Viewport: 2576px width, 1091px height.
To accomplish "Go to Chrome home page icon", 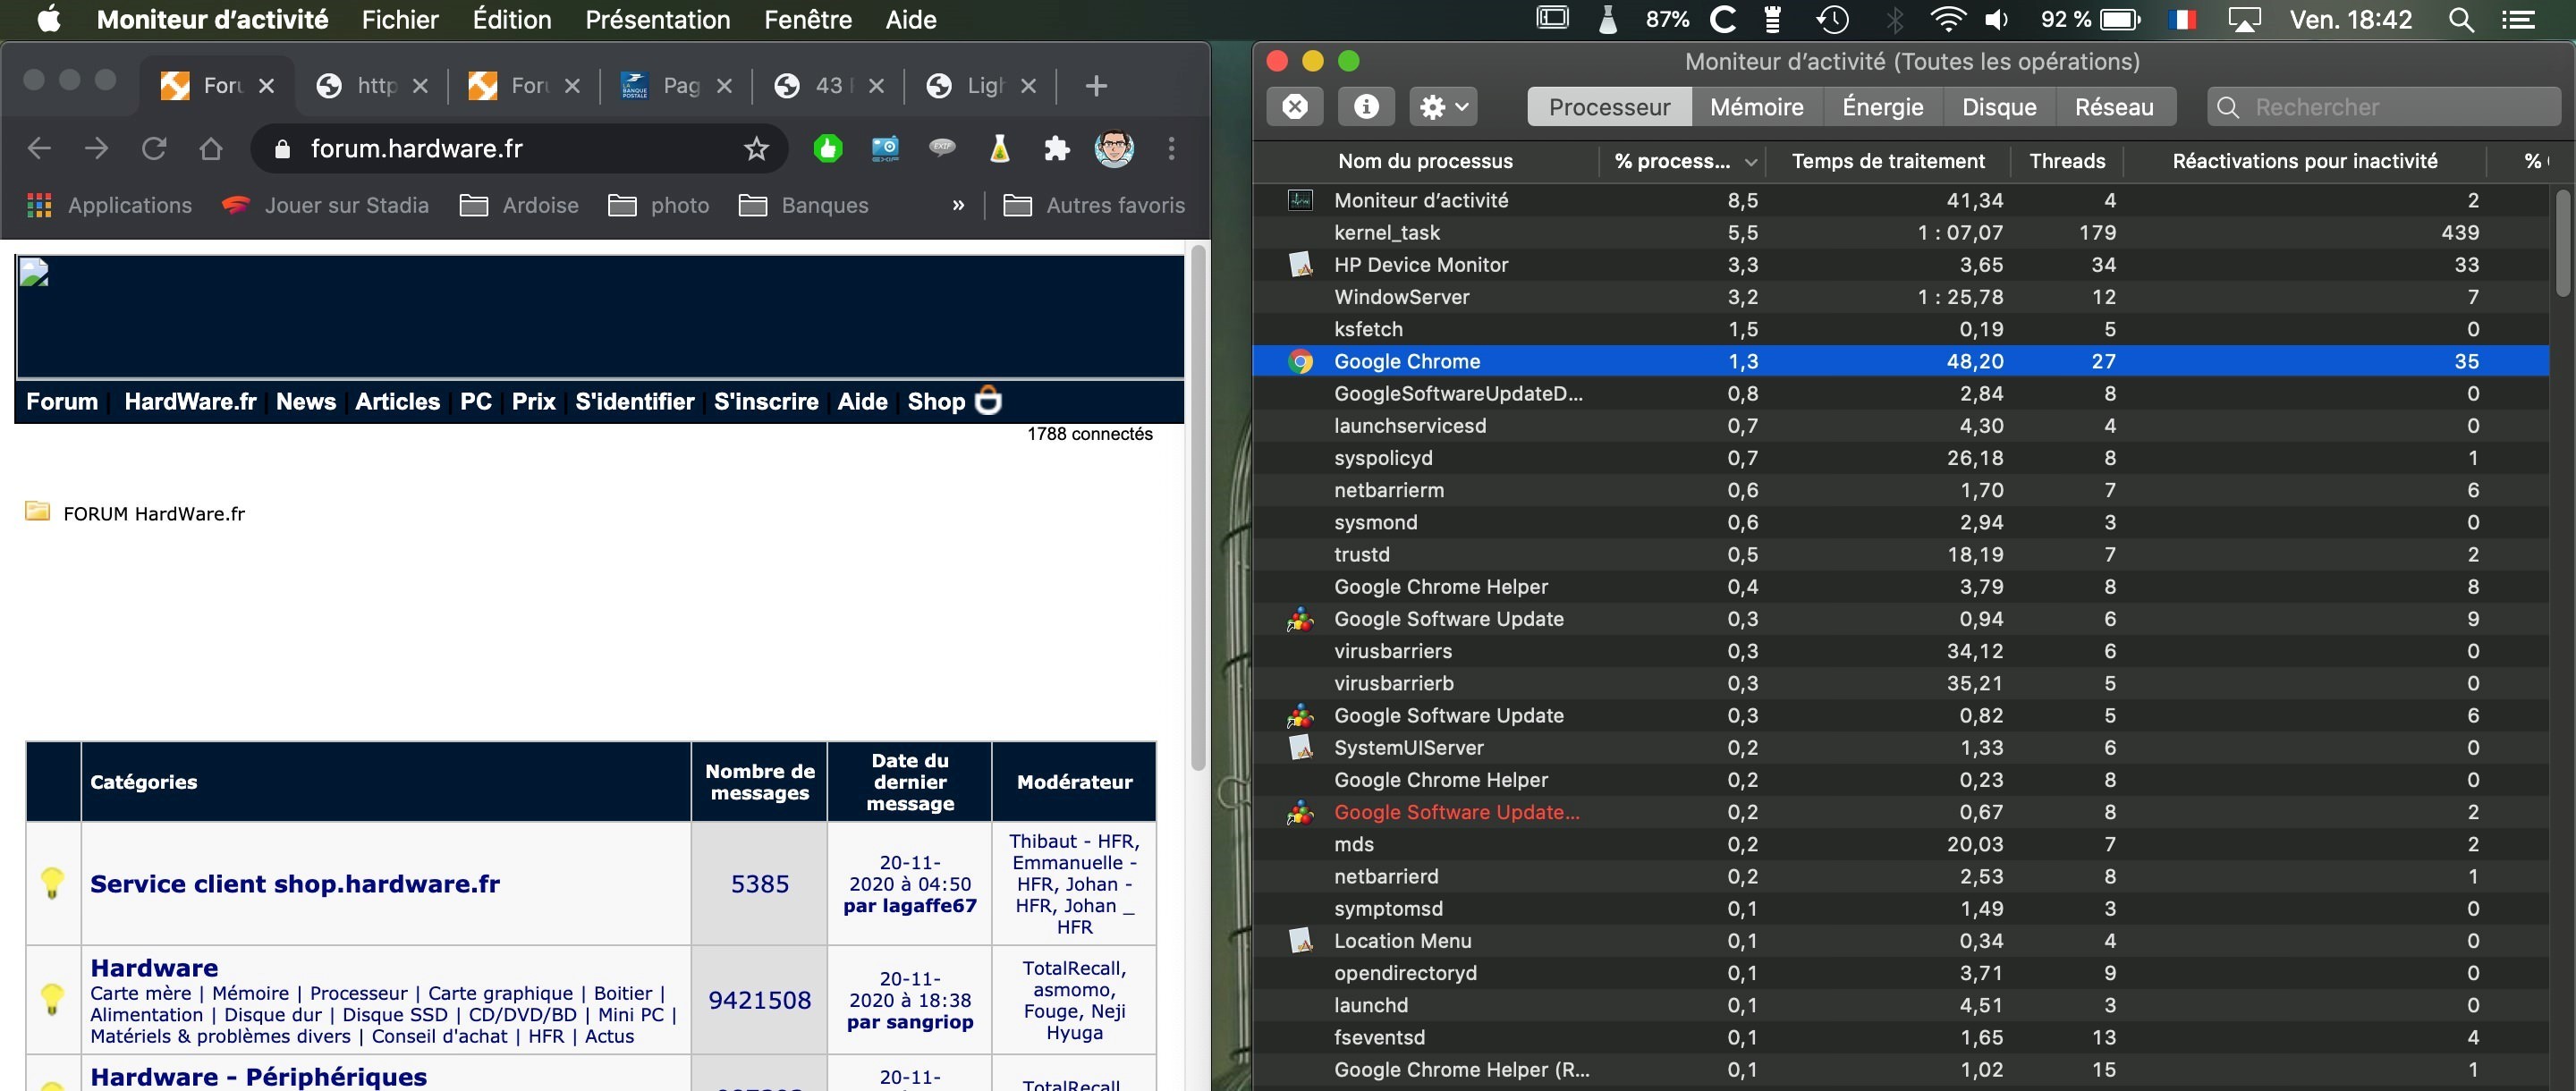I will point(210,149).
